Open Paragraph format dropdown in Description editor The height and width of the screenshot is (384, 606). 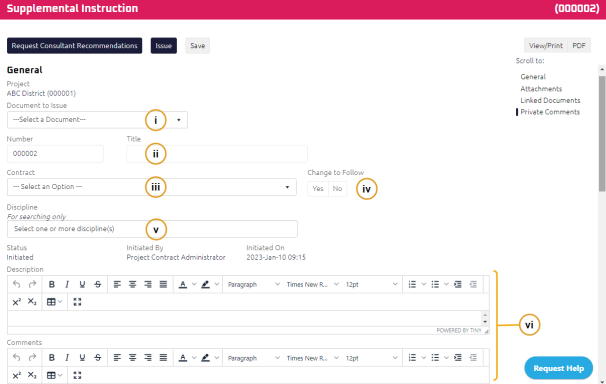[253, 284]
